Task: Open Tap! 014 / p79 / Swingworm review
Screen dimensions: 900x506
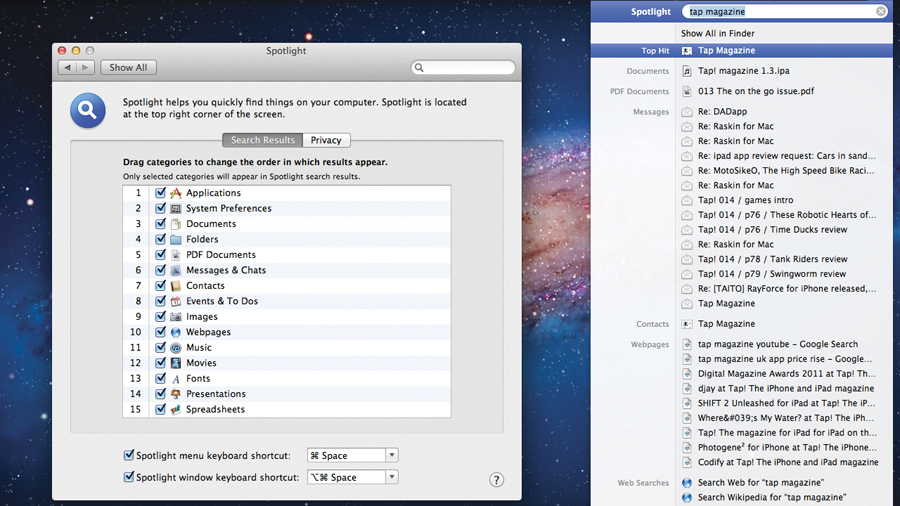Action: [771, 274]
